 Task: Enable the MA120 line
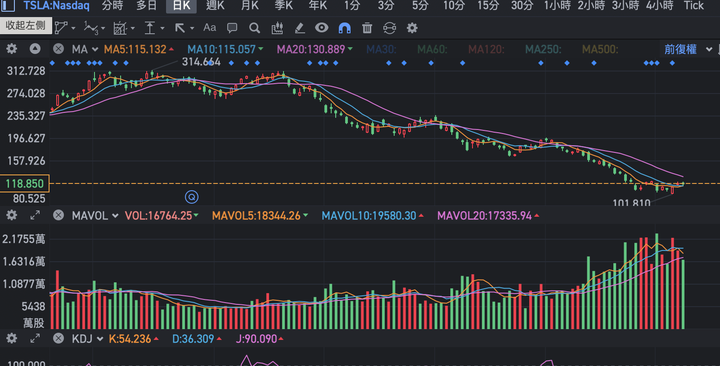(486, 49)
